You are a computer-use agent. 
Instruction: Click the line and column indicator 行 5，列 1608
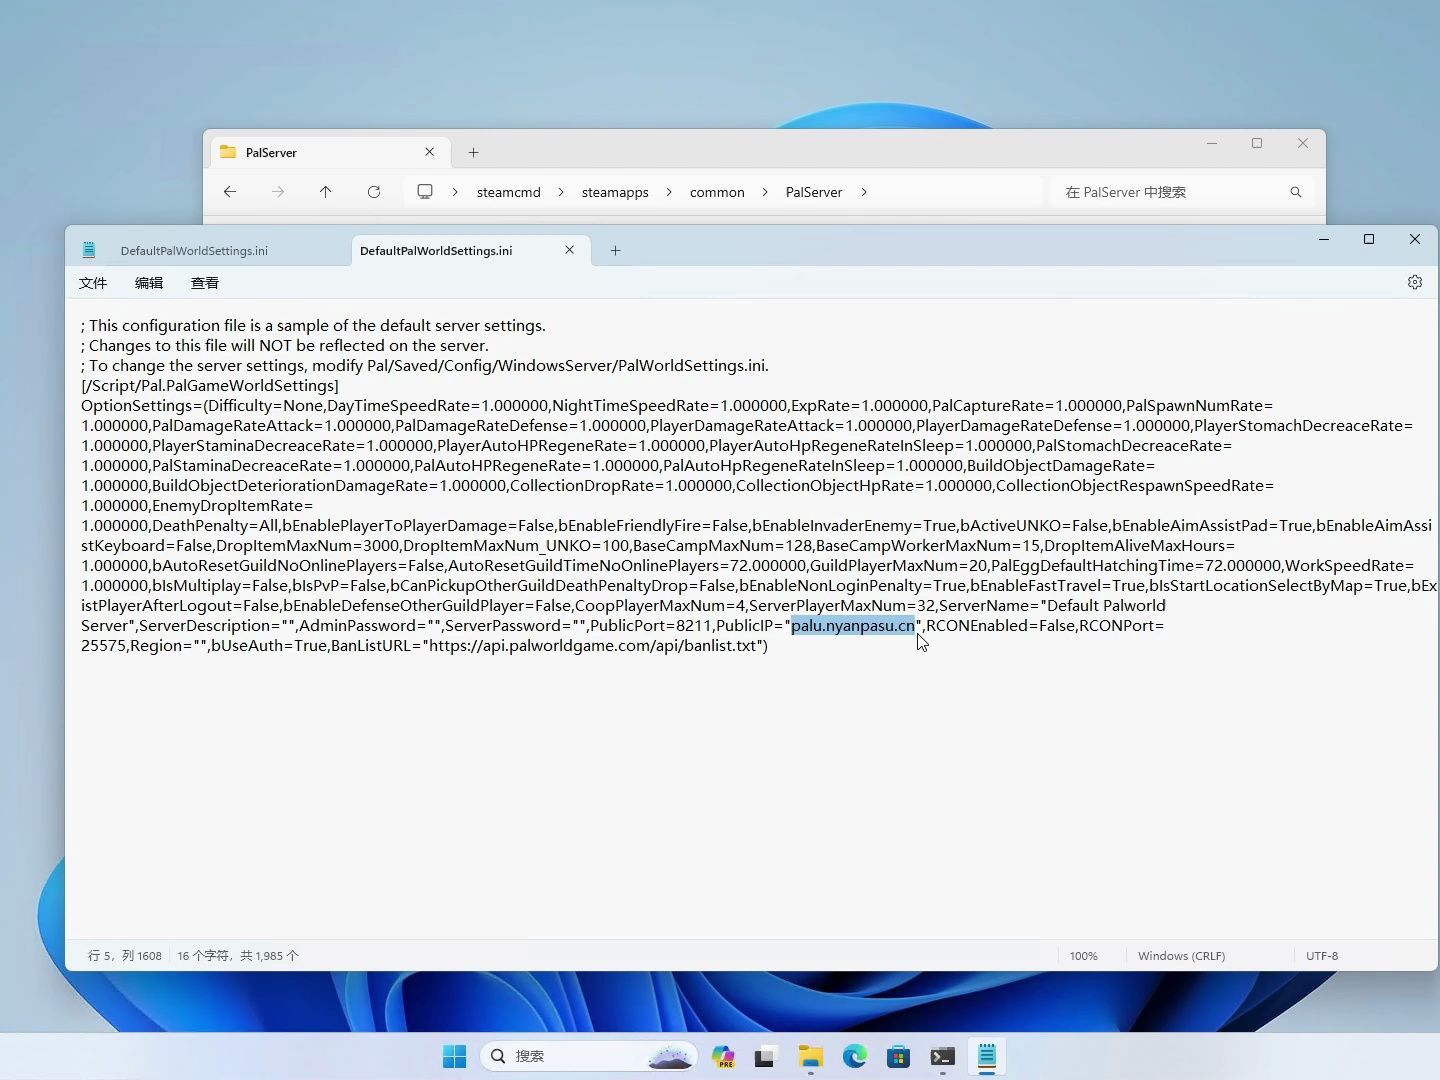tap(125, 956)
